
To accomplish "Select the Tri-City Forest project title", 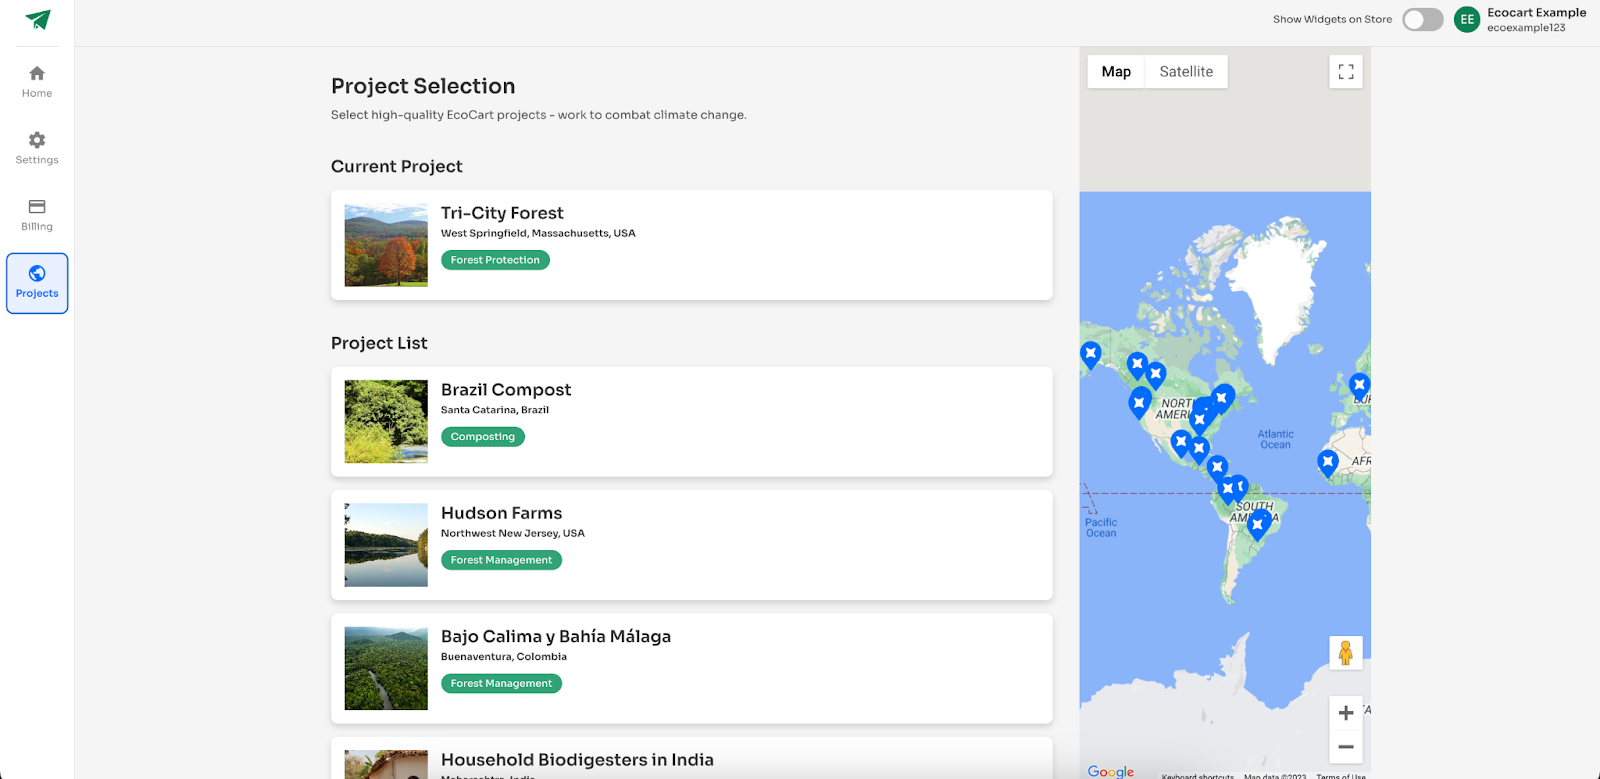I will pos(502,213).
